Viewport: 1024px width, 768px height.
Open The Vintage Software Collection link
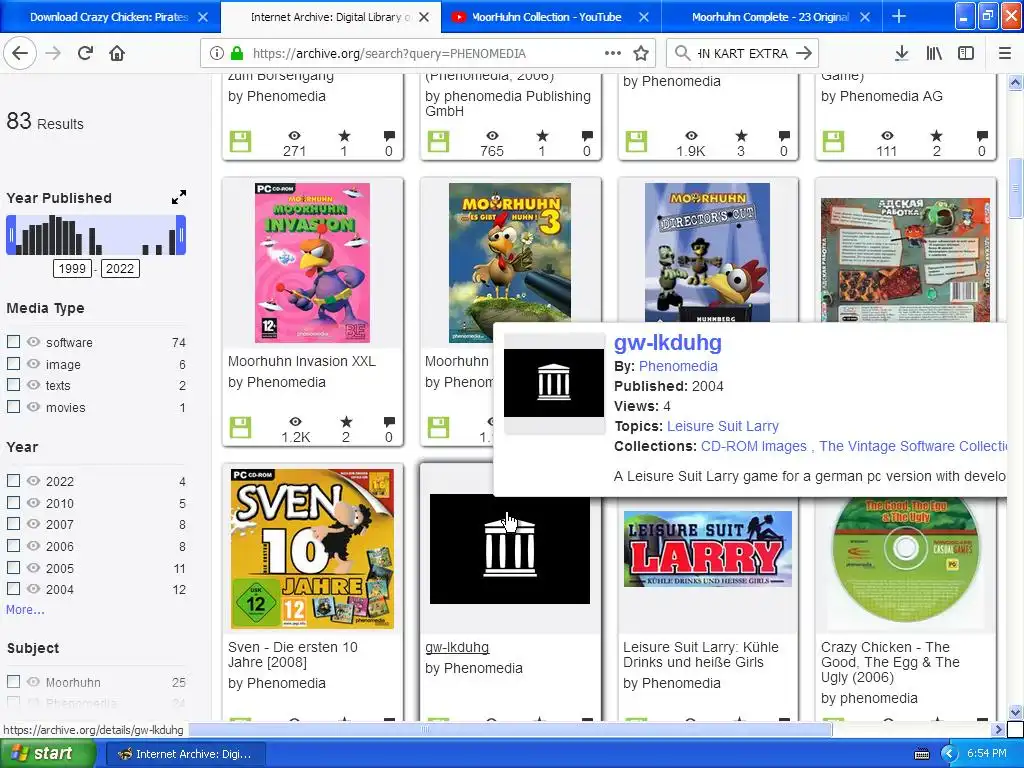913,446
